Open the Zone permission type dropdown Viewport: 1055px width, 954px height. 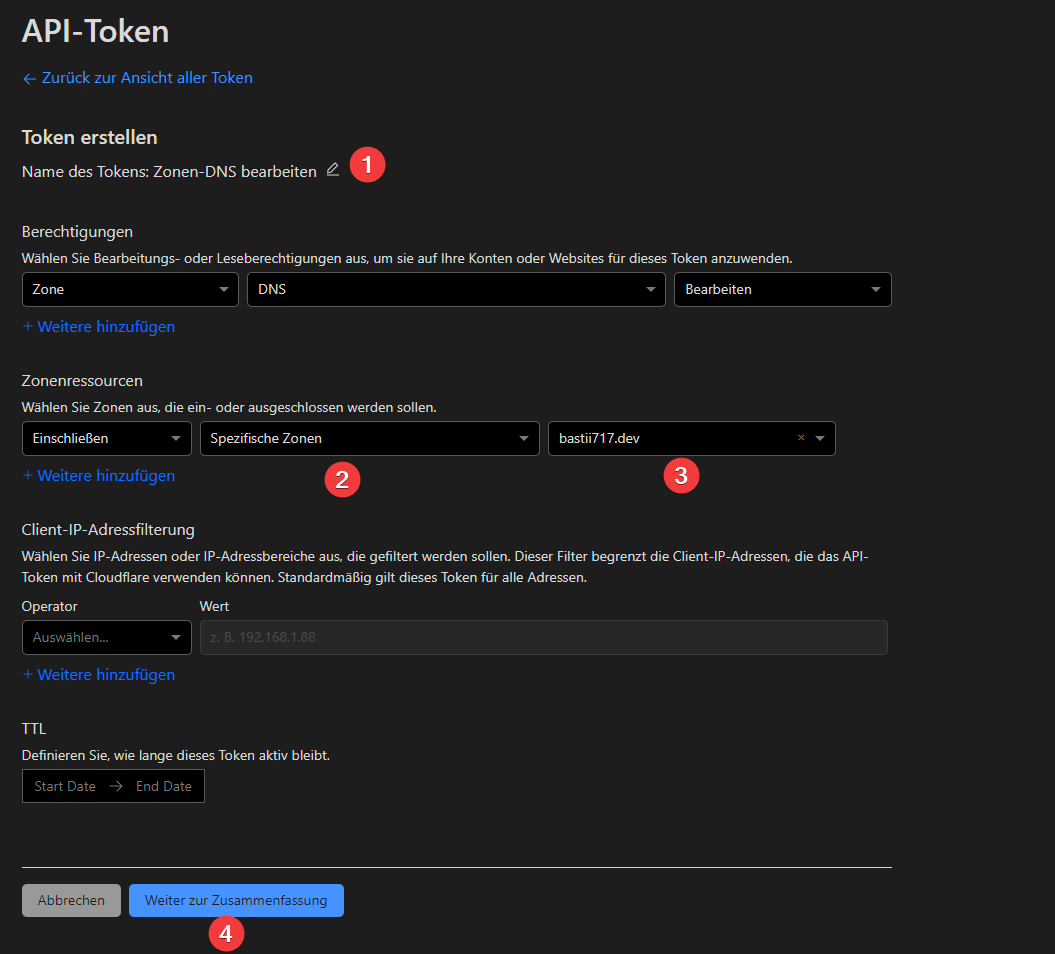tap(130, 289)
